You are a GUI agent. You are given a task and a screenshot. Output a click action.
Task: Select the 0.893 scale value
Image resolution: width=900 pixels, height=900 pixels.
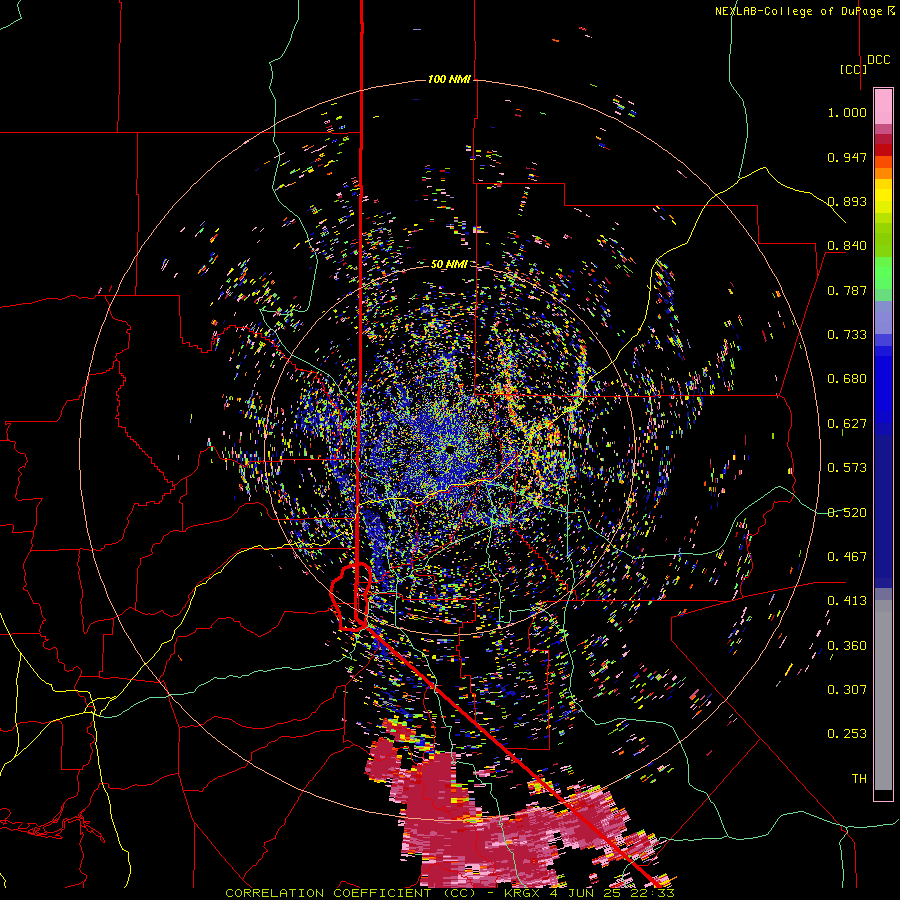click(847, 201)
